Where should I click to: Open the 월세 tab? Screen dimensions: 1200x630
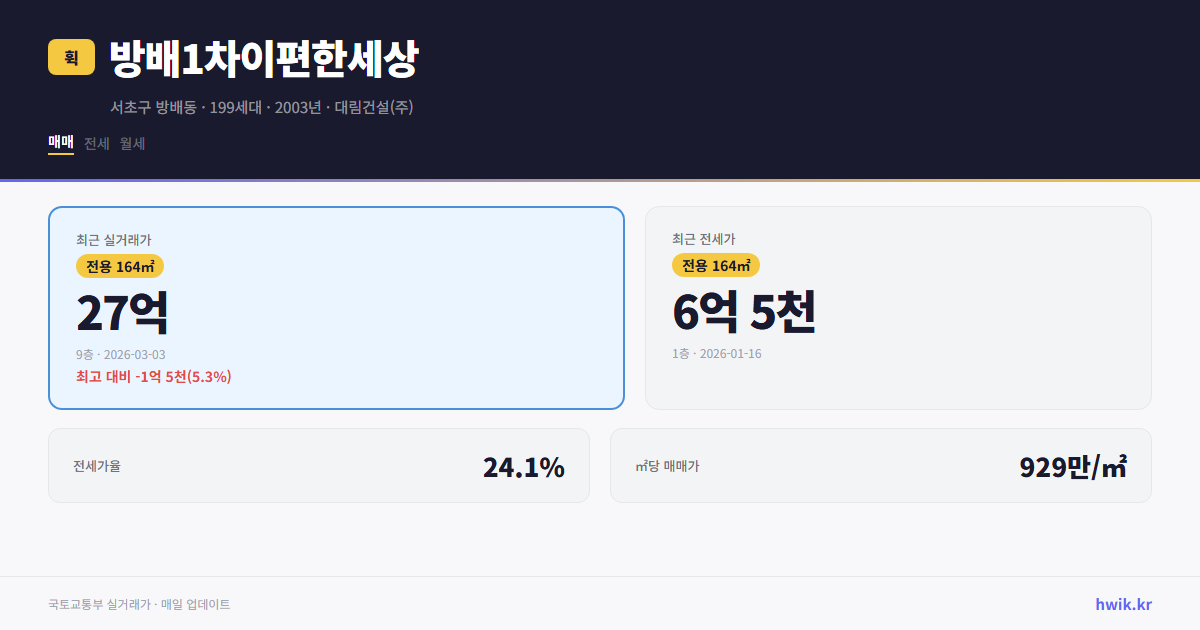131,143
